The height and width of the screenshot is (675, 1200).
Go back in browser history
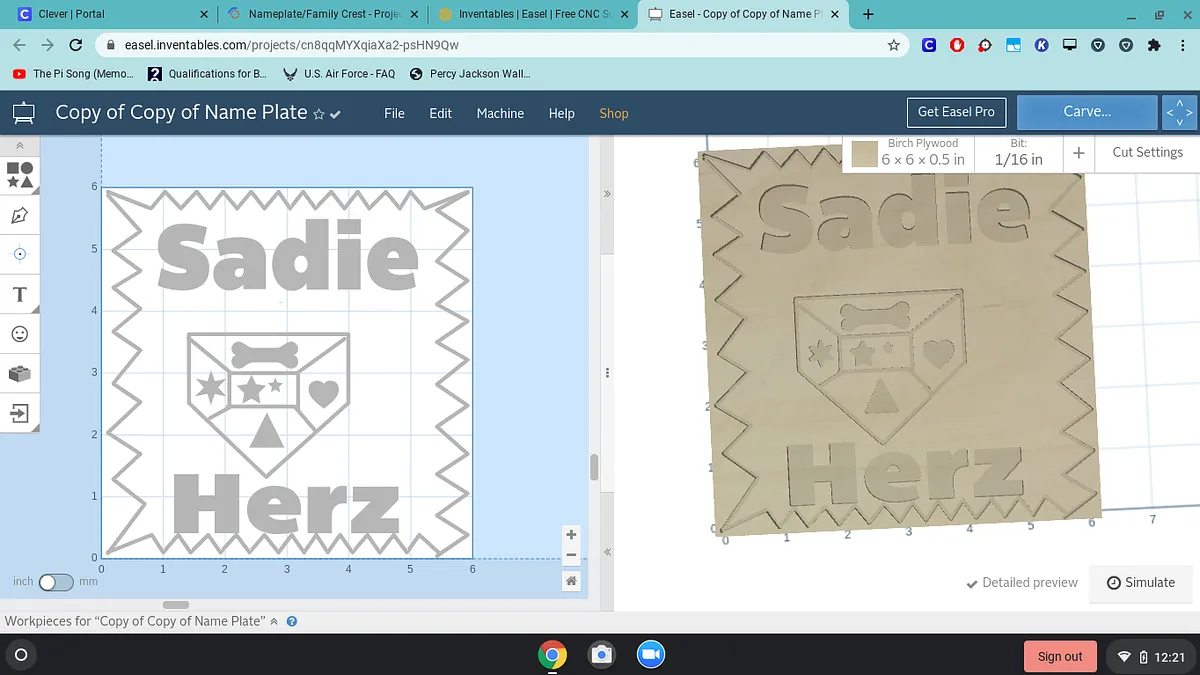pyautogui.click(x=19, y=45)
